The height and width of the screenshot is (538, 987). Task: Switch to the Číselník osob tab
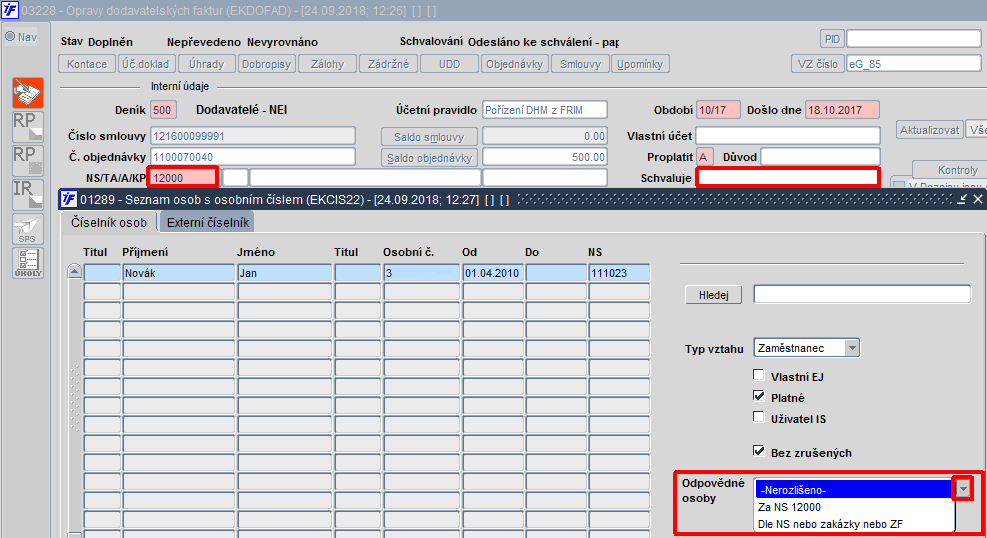click(x=109, y=222)
